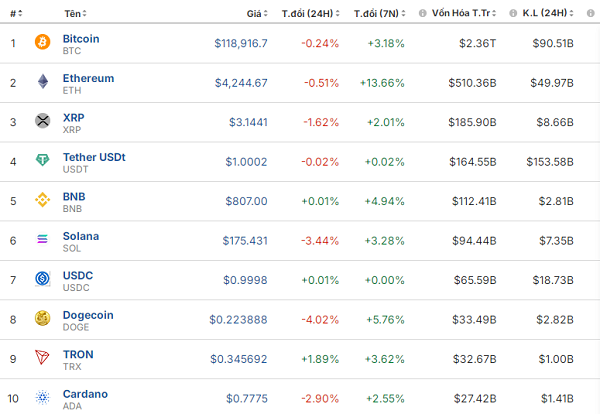
Task: Click the info icon after K.L (24H) column
Action: pos(590,13)
